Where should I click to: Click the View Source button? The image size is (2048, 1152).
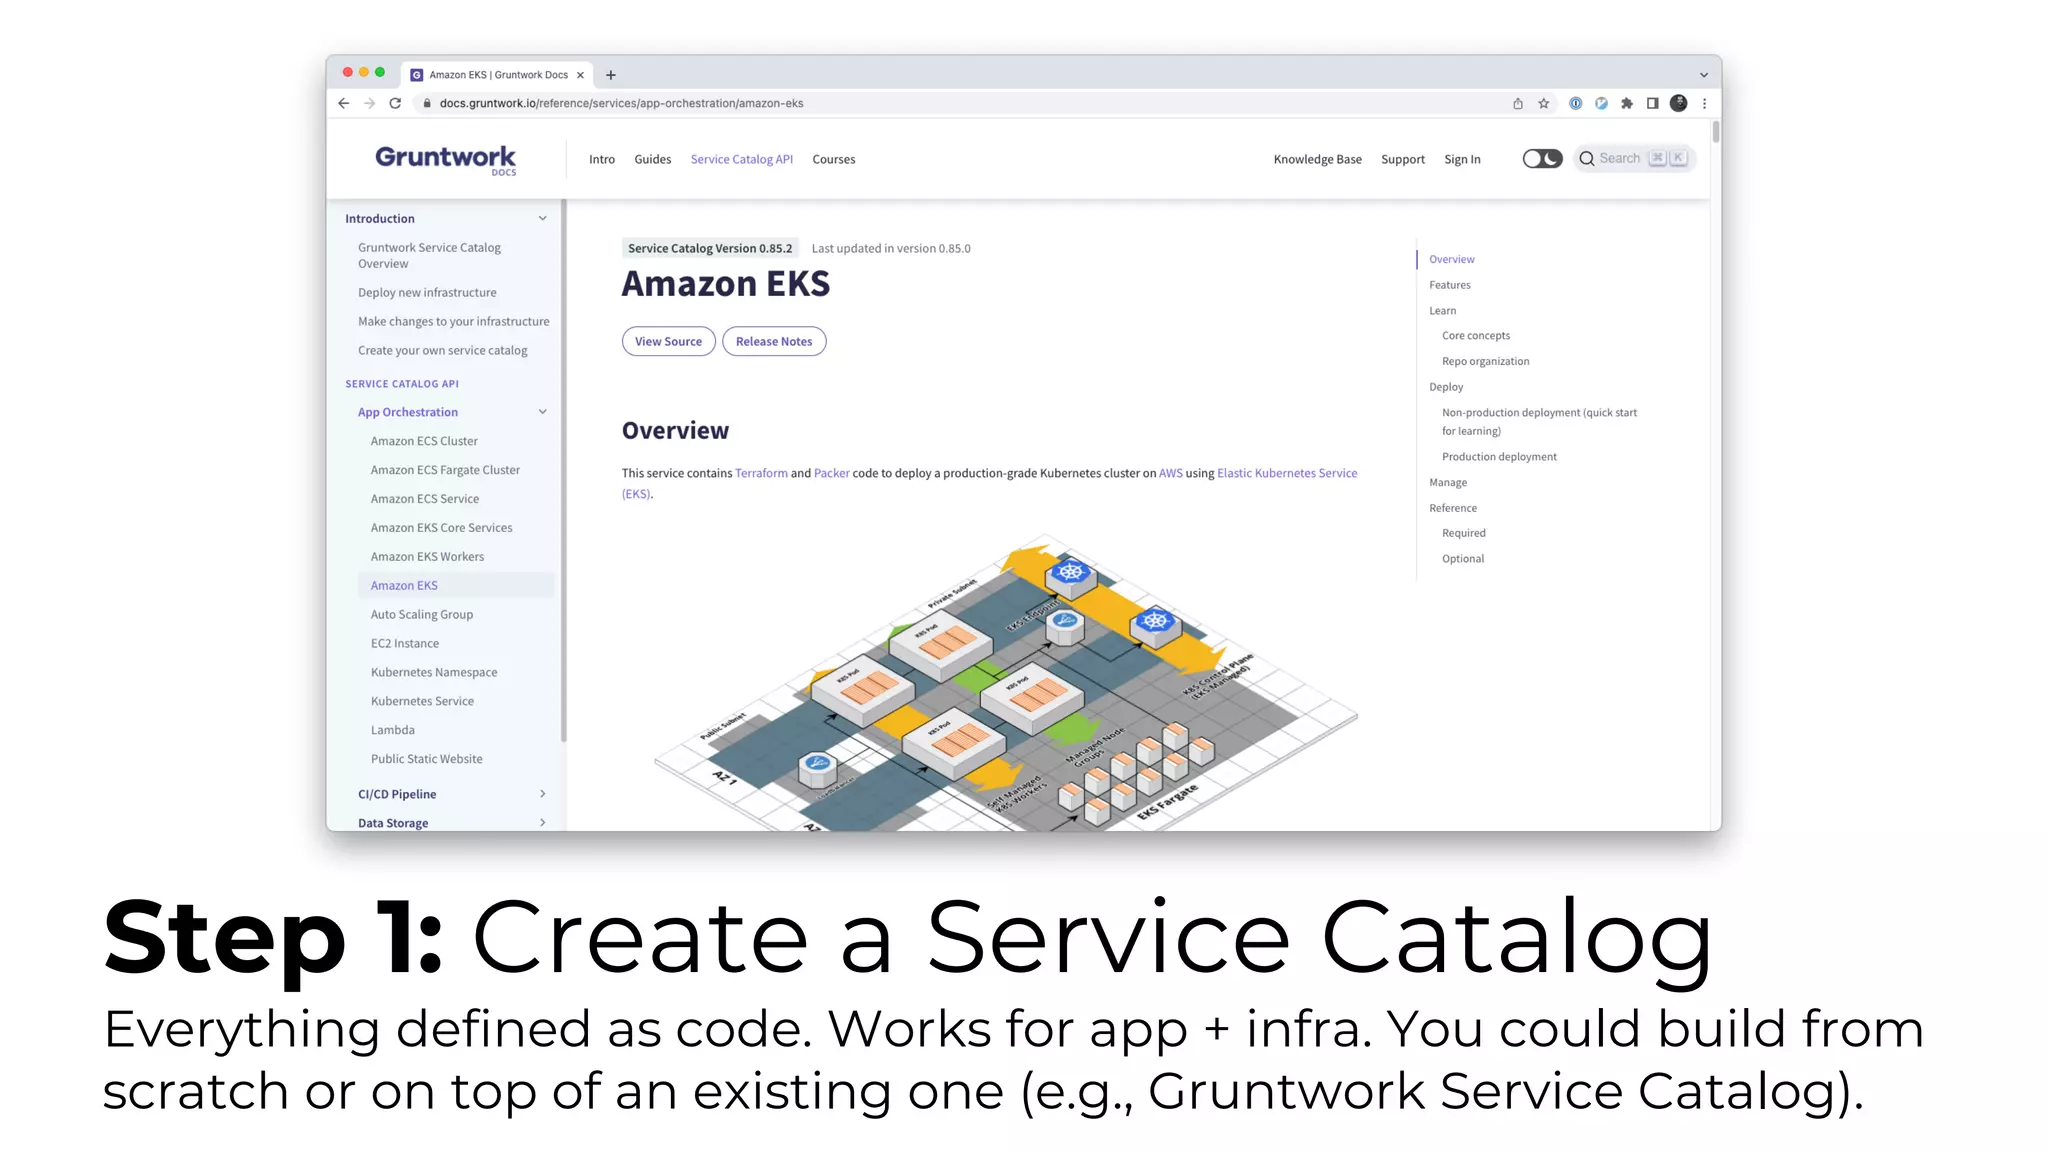pyautogui.click(x=668, y=341)
